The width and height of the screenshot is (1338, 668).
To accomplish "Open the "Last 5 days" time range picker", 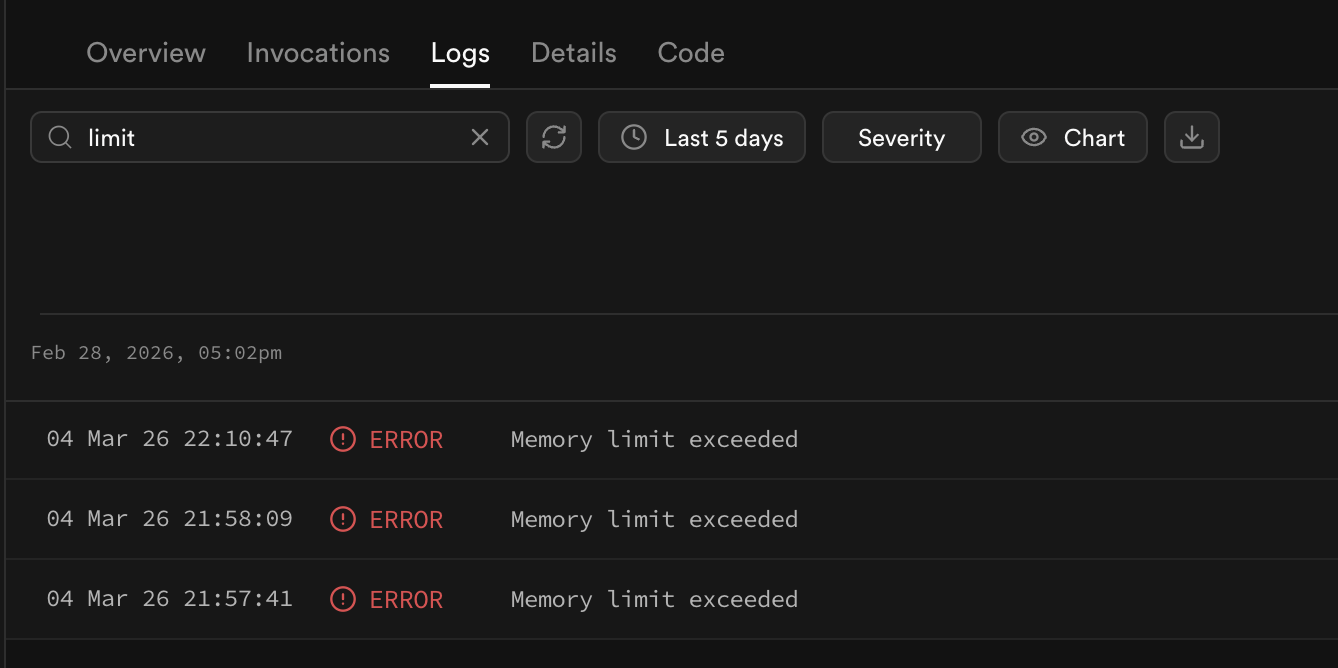I will 702,138.
